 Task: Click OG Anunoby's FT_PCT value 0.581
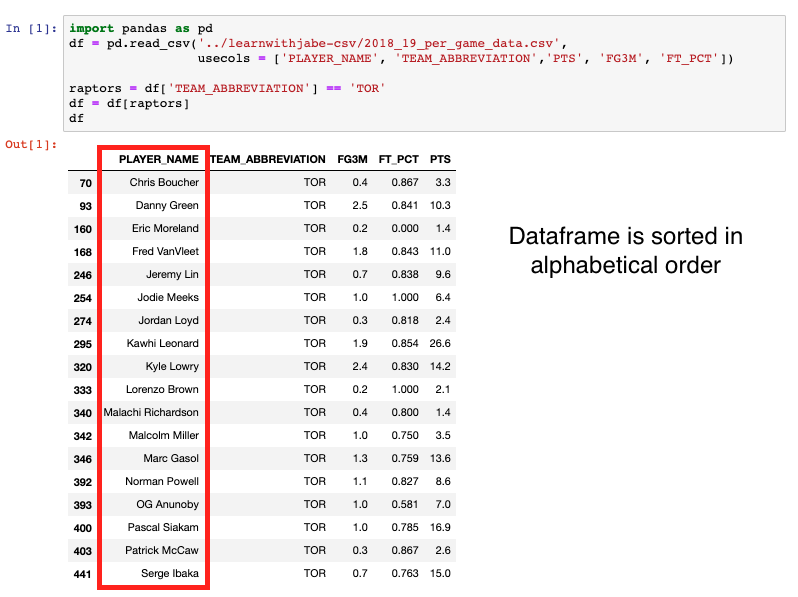[x=405, y=504]
